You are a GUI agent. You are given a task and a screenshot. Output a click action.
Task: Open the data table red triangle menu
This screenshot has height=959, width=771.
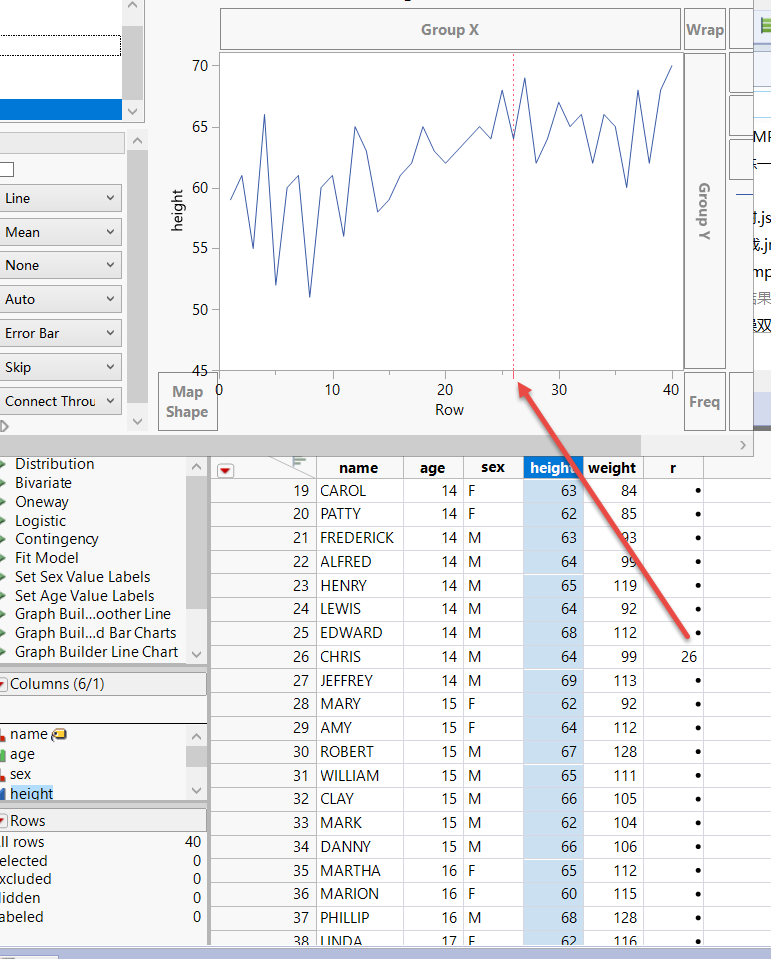[x=226, y=470]
